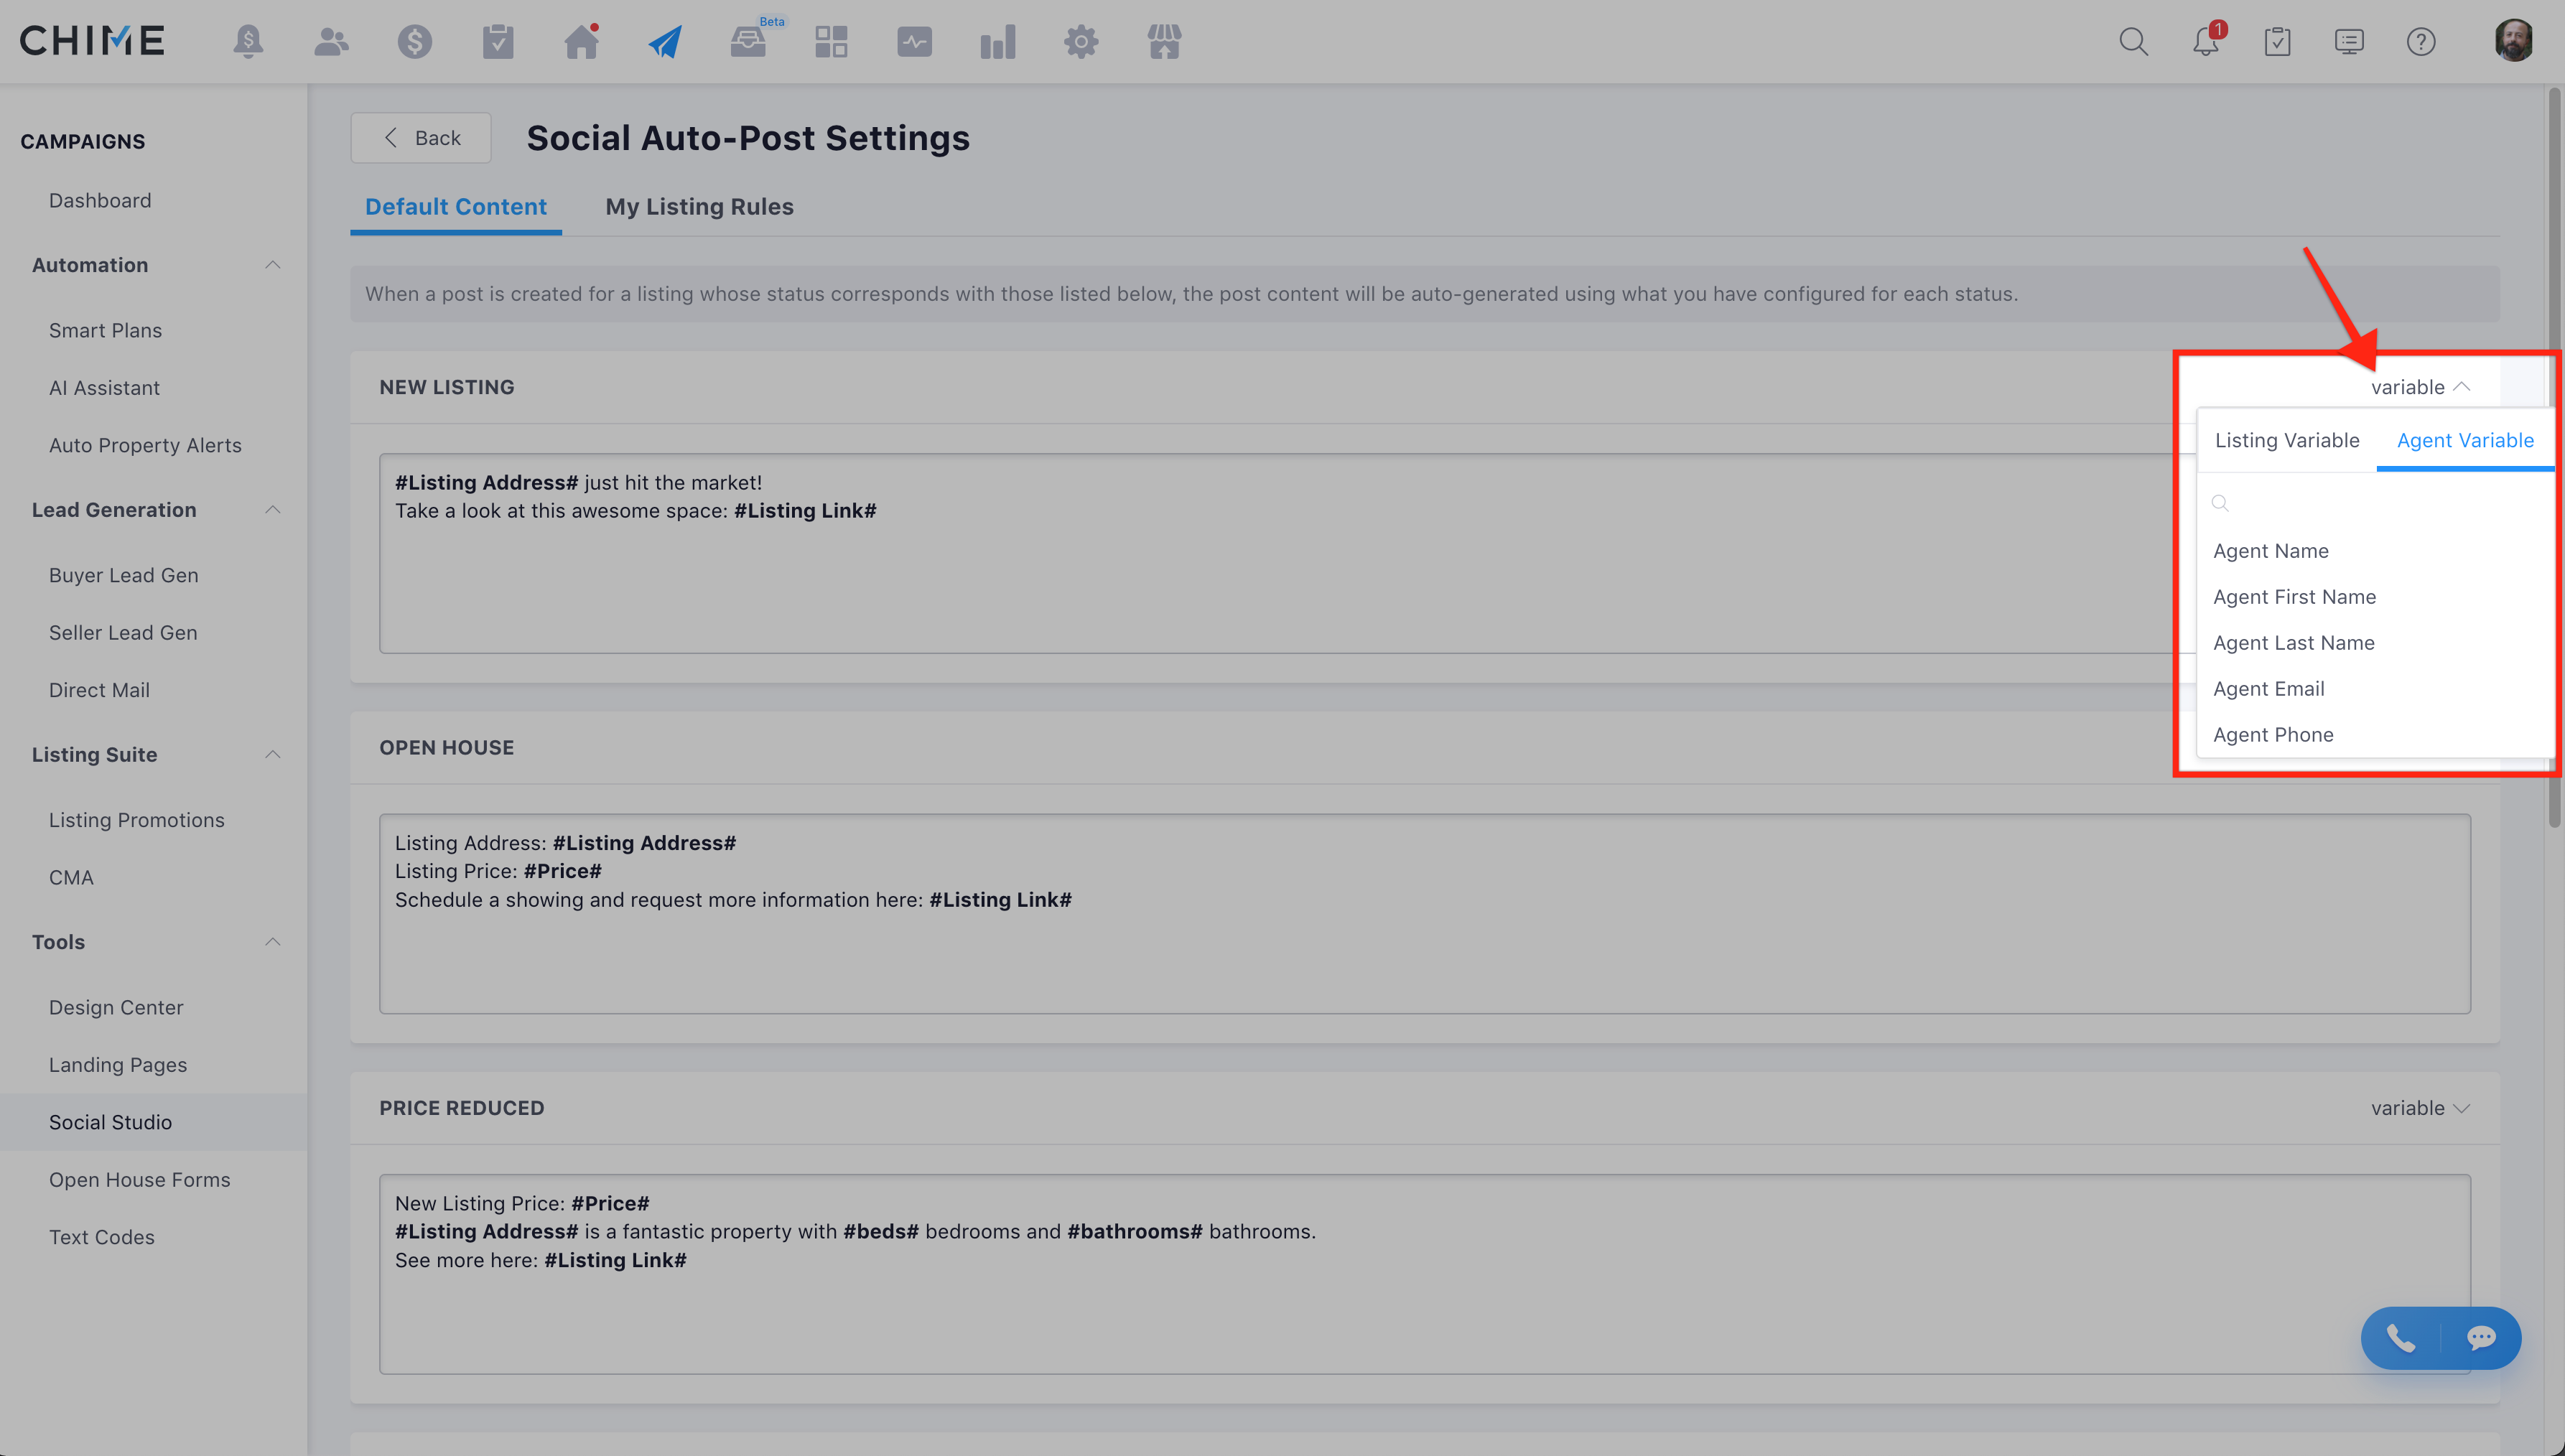2565x1456 pixels.
Task: Open the checklist clipboard icon in header
Action: click(x=2277, y=42)
